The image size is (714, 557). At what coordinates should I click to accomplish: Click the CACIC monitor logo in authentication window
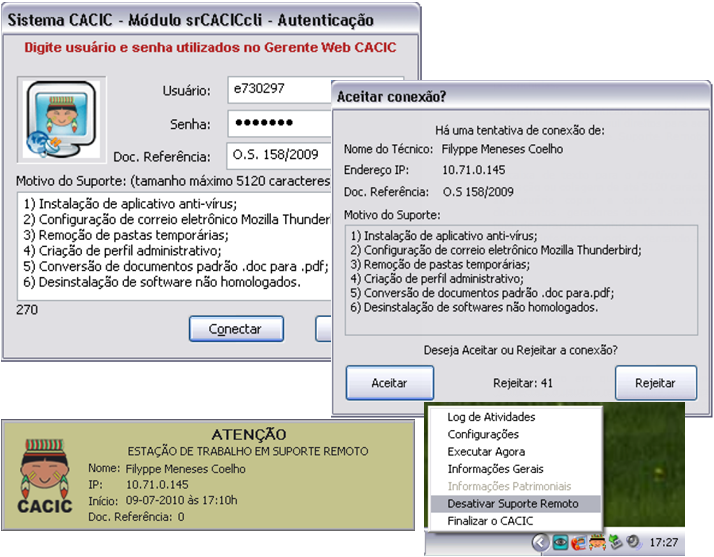(61, 119)
